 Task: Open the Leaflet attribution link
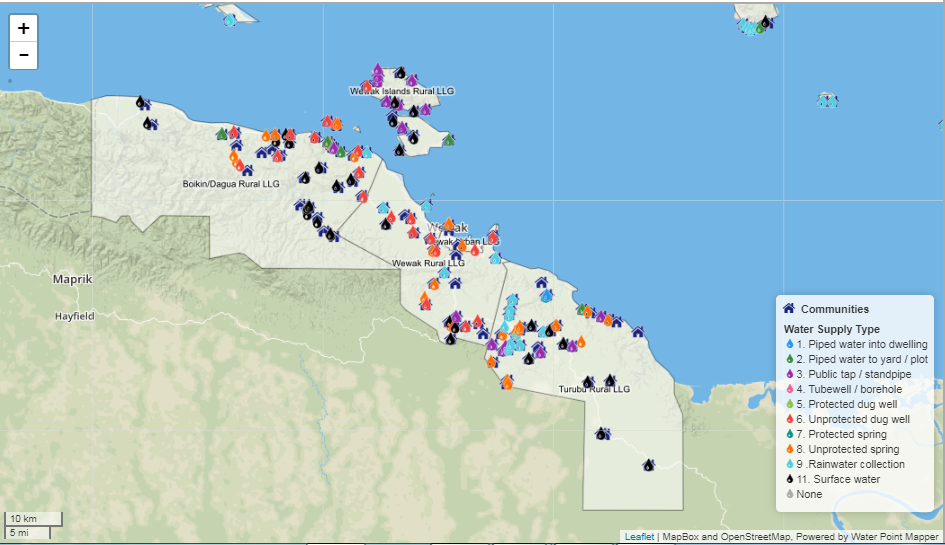(x=639, y=537)
